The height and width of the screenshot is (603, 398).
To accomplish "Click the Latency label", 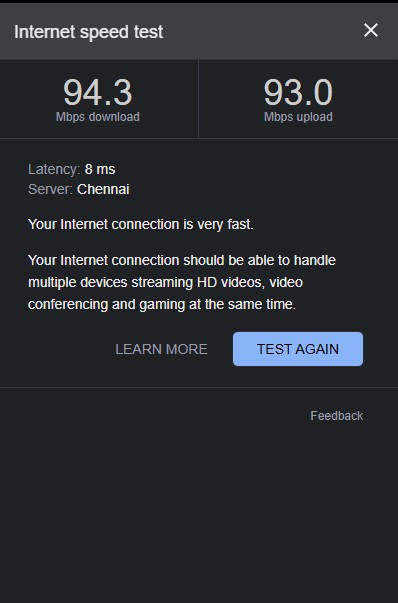I will pos(54,169).
